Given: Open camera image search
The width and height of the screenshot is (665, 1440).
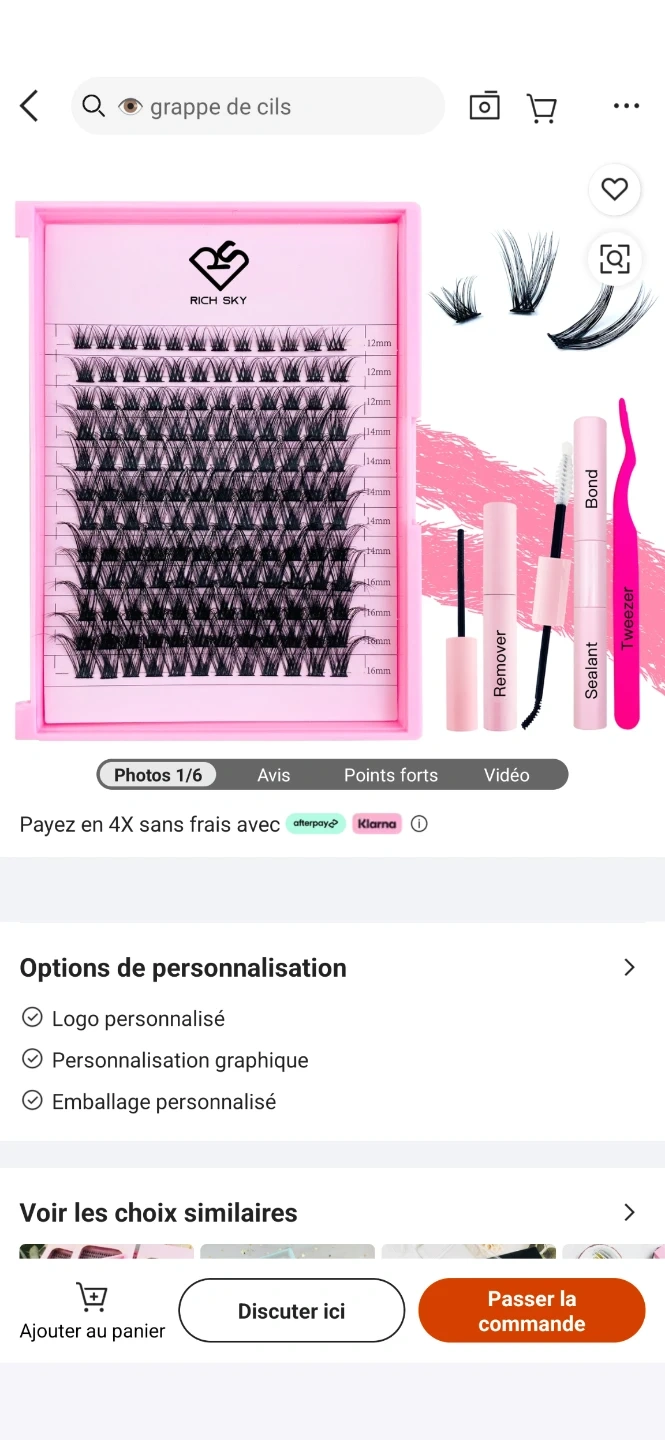Looking at the screenshot, I should 484,106.
